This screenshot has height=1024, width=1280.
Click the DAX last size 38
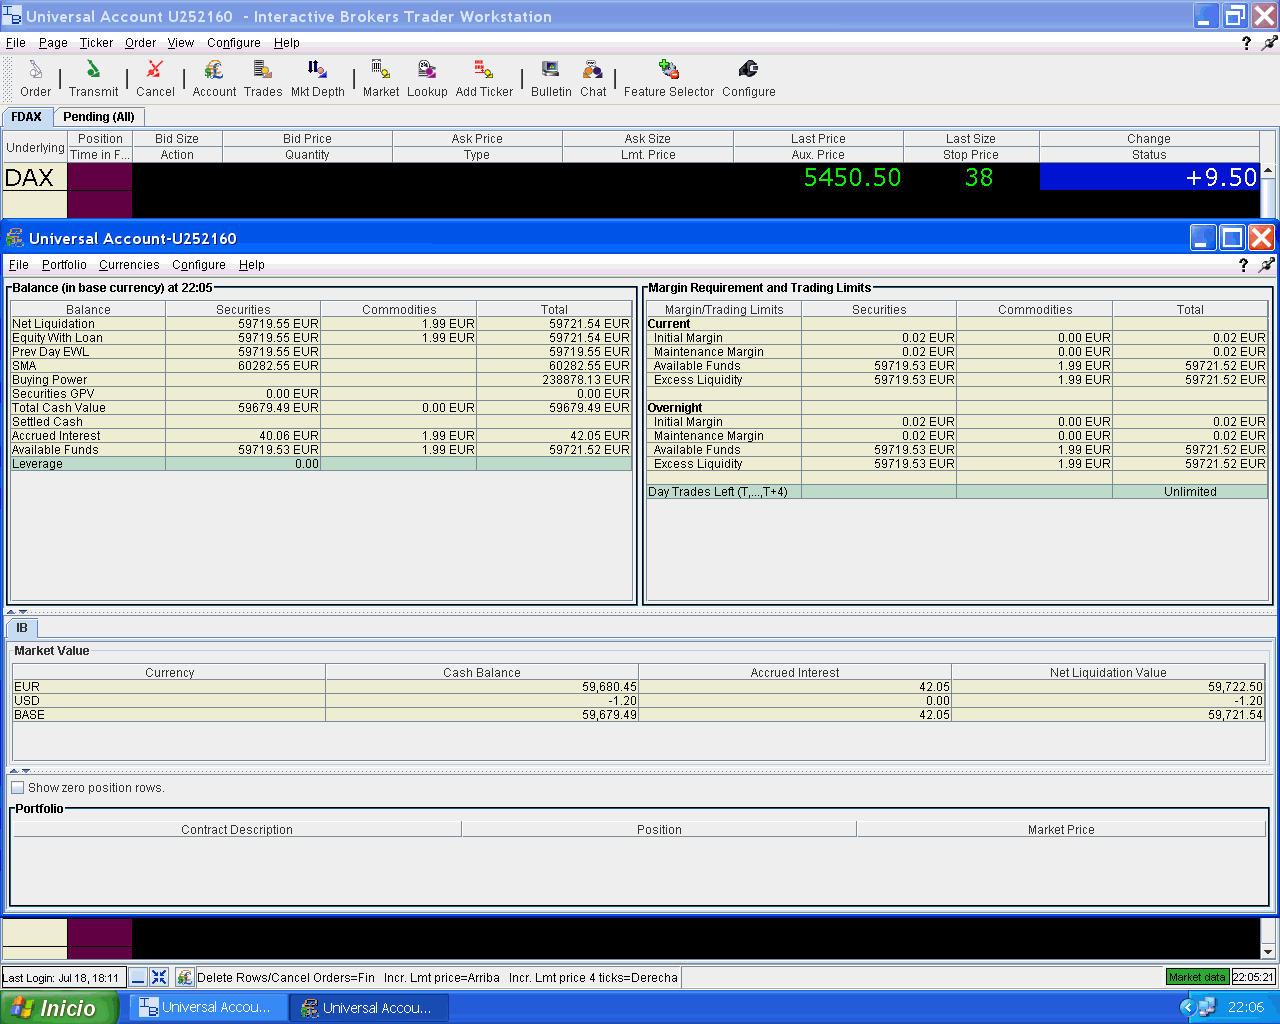[979, 177]
